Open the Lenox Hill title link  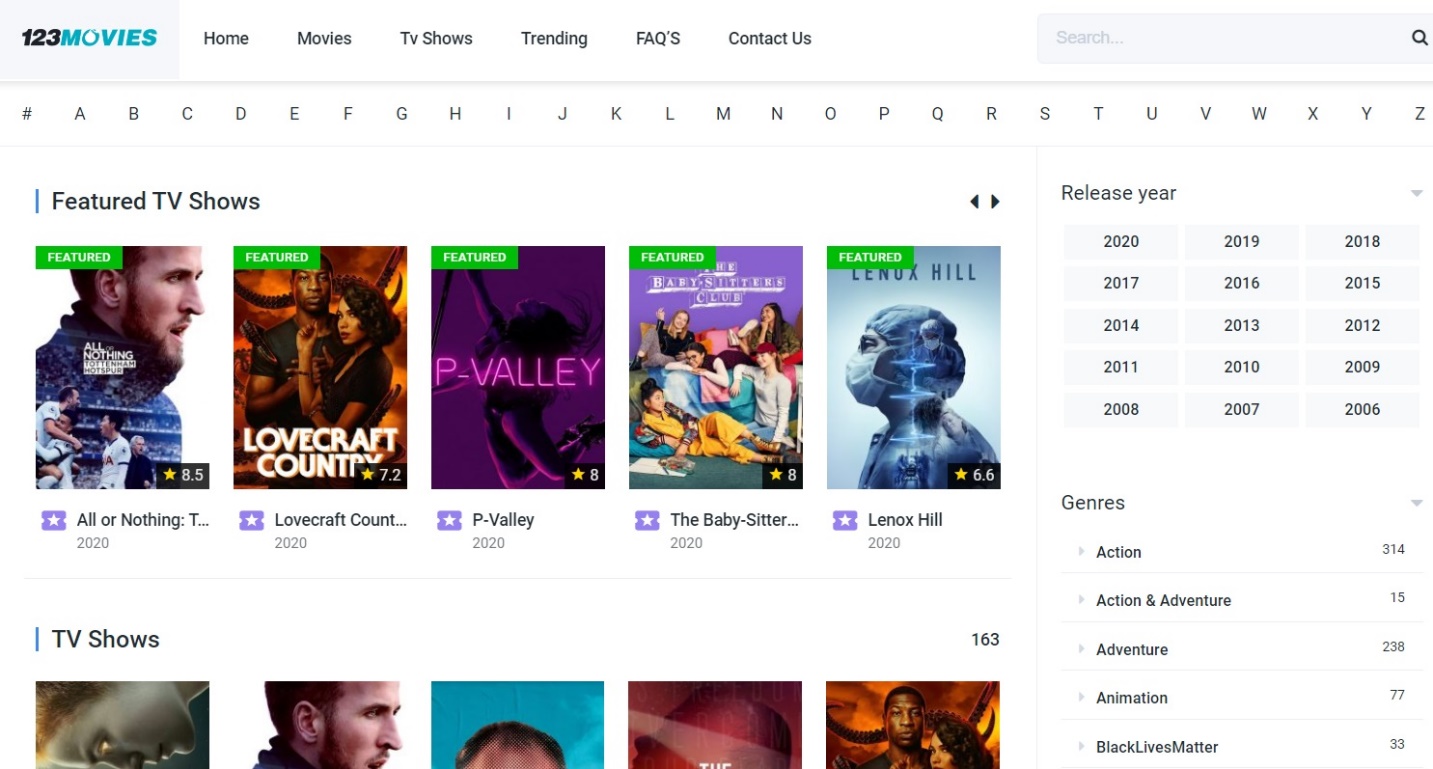905,520
